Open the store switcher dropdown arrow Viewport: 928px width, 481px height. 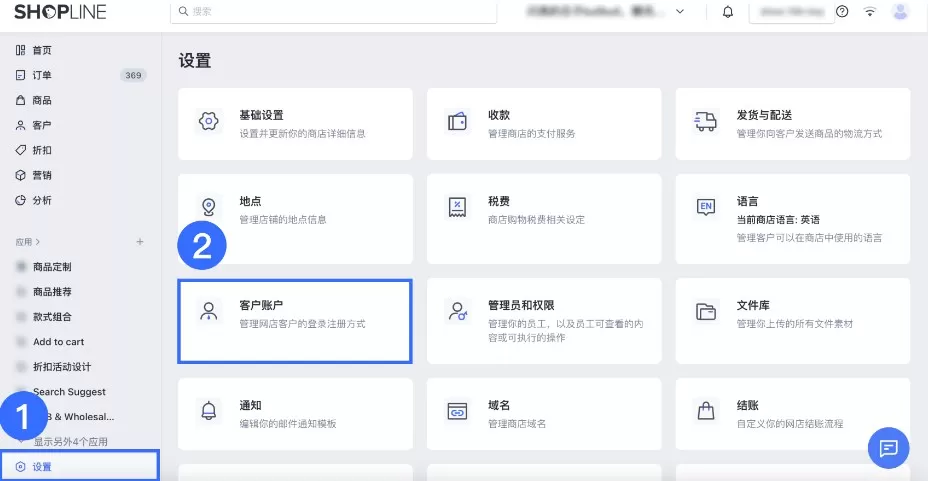[680, 11]
